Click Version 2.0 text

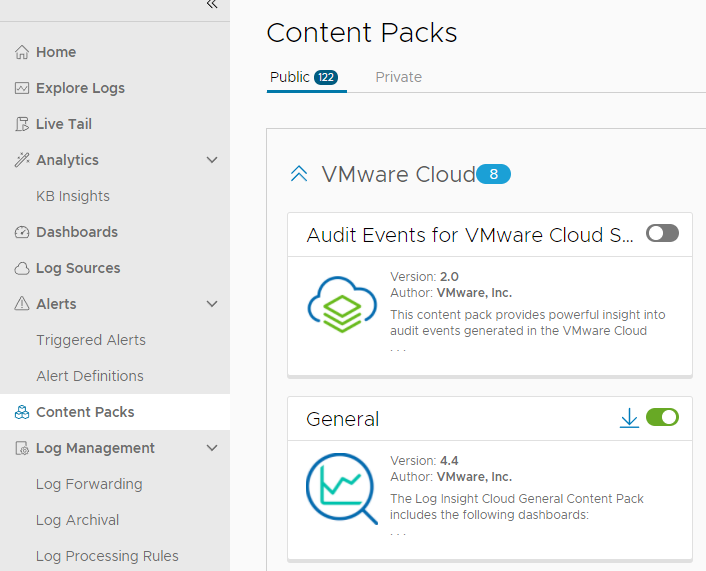pos(424,276)
